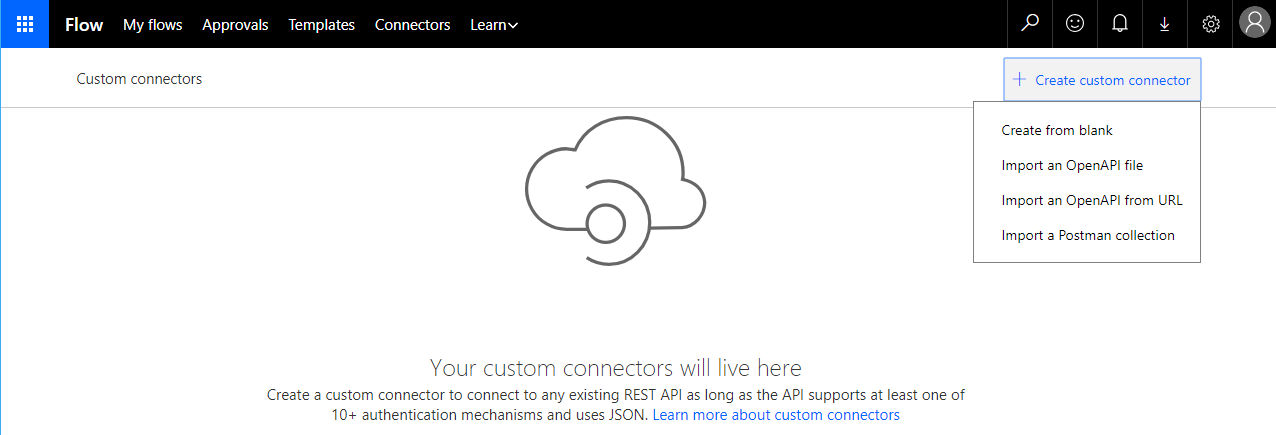This screenshot has height=435, width=1276.
Task: Expand the Learn dropdown menu
Action: pos(494,25)
